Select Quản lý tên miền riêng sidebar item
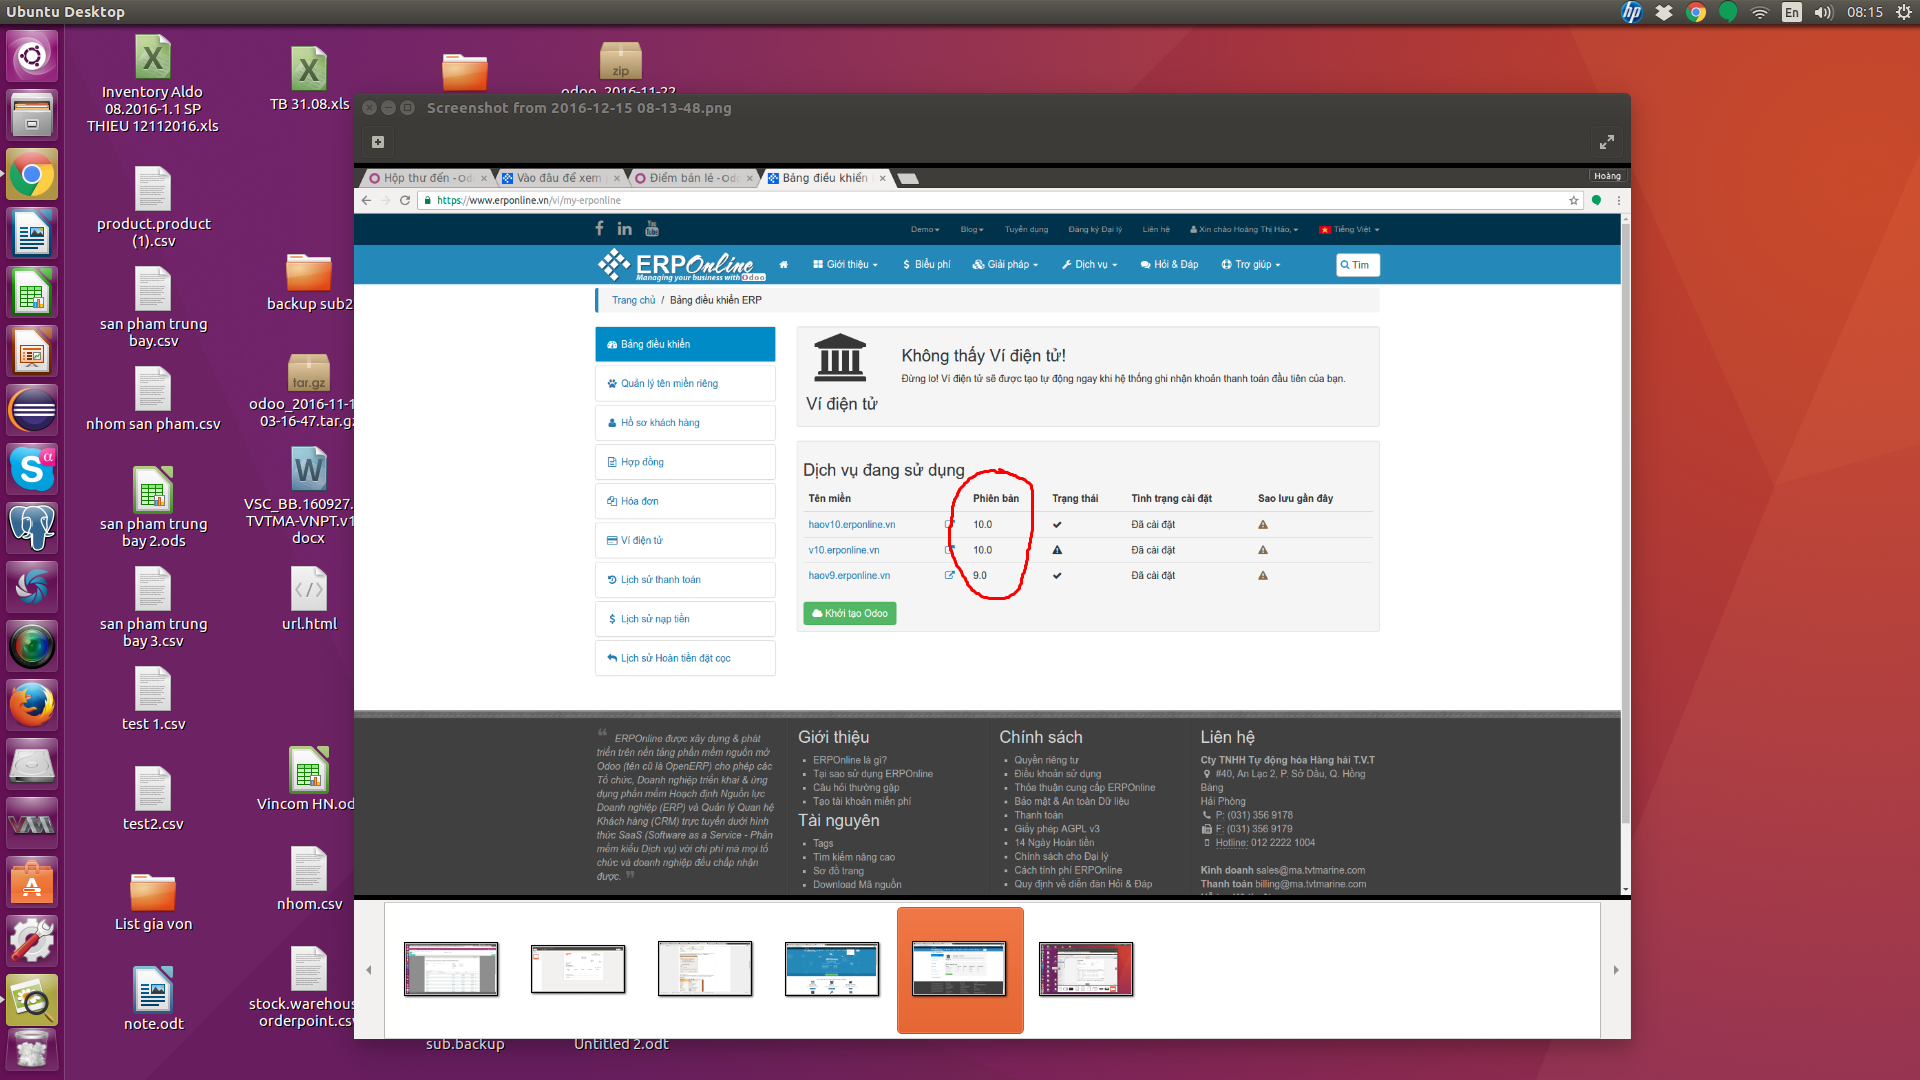This screenshot has height=1080, width=1920. point(685,384)
